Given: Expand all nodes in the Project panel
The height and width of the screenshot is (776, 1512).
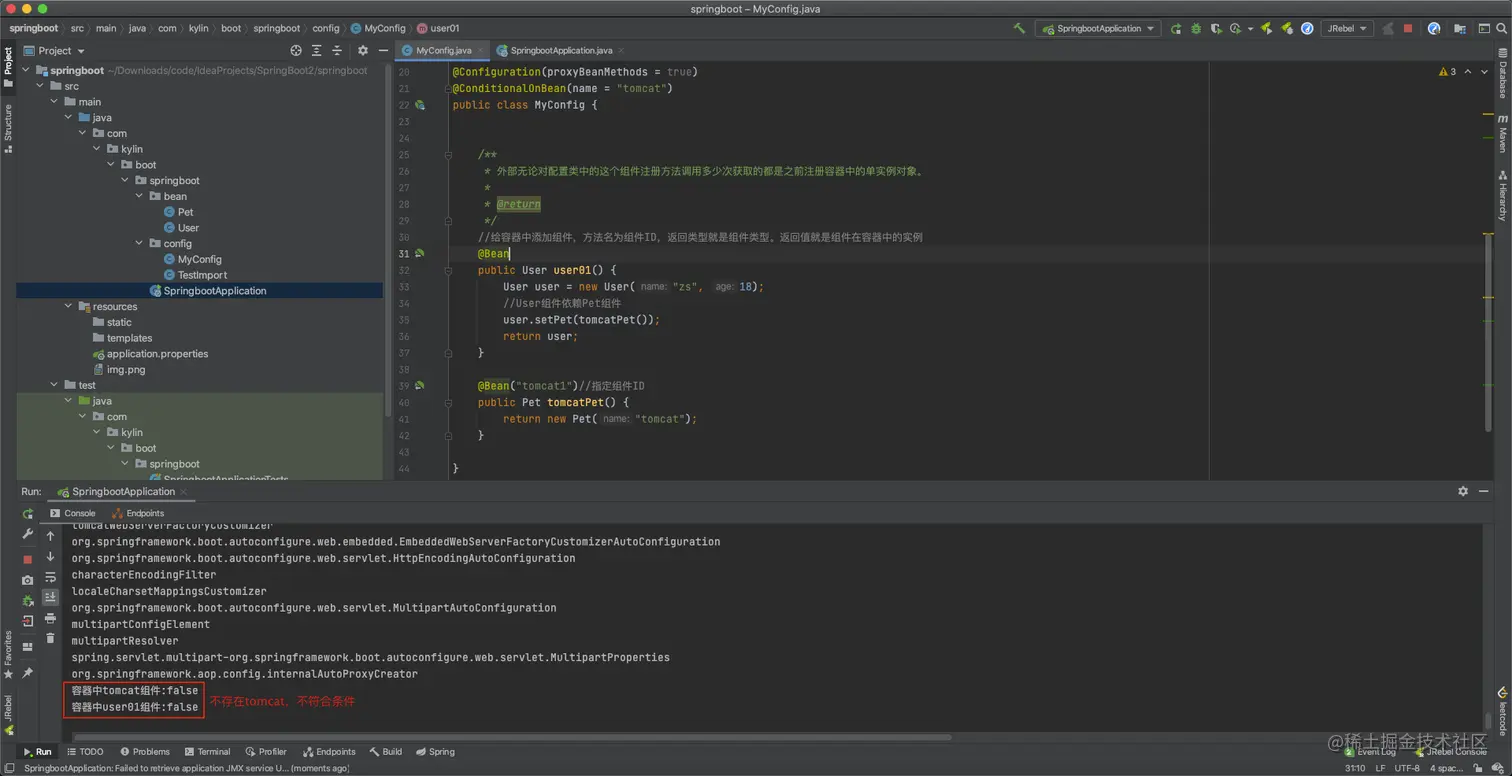Looking at the screenshot, I should point(316,50).
